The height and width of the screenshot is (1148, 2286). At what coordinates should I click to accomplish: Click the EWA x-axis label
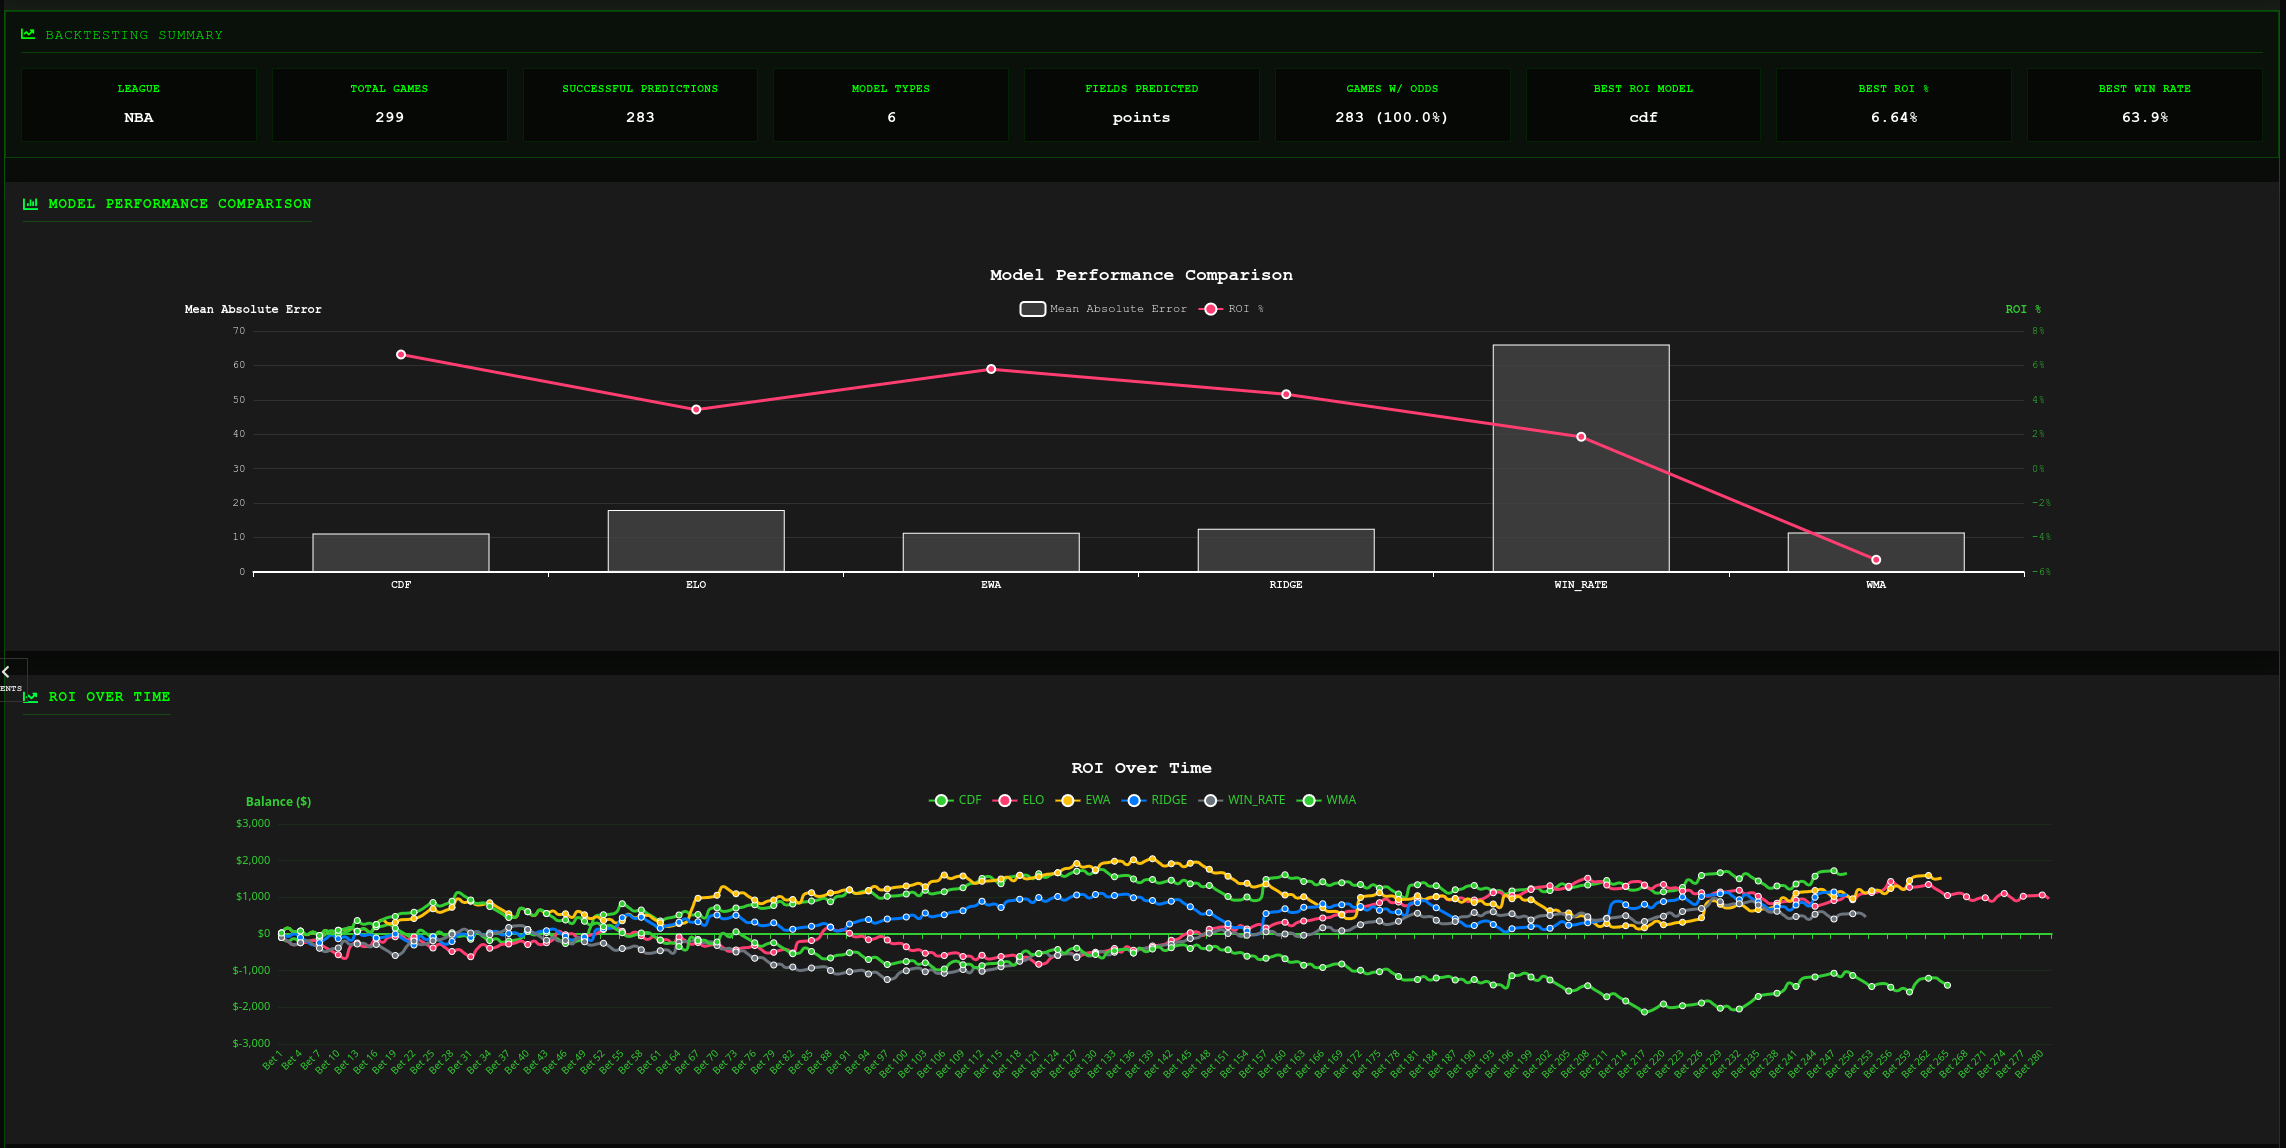point(991,585)
